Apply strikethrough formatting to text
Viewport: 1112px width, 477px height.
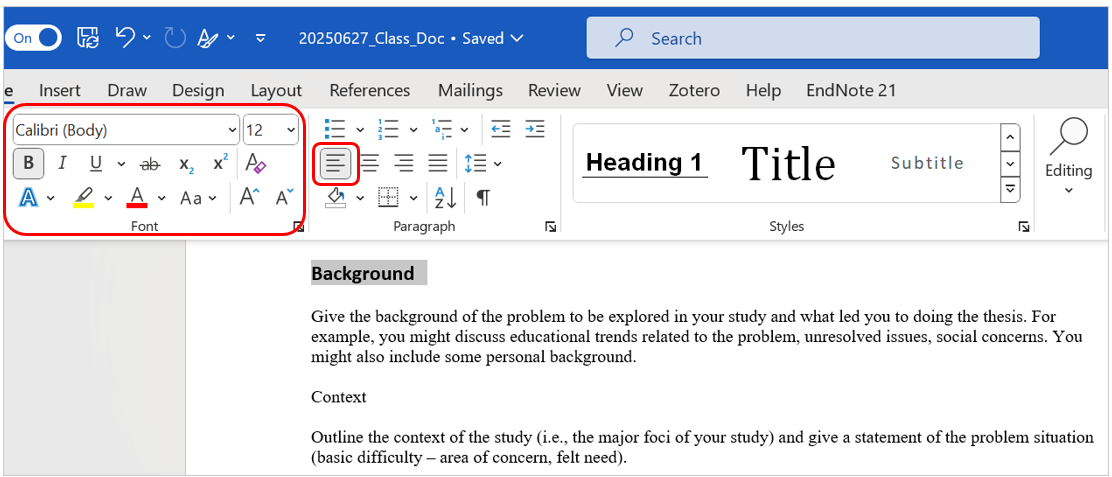tap(150, 163)
